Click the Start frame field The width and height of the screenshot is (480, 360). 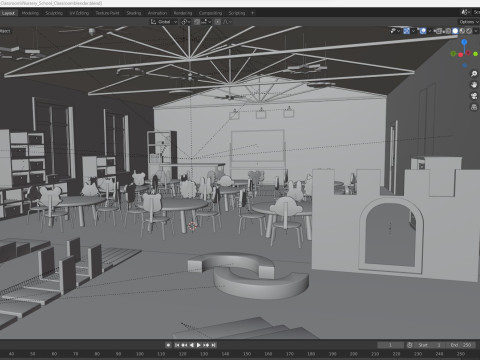coord(430,345)
